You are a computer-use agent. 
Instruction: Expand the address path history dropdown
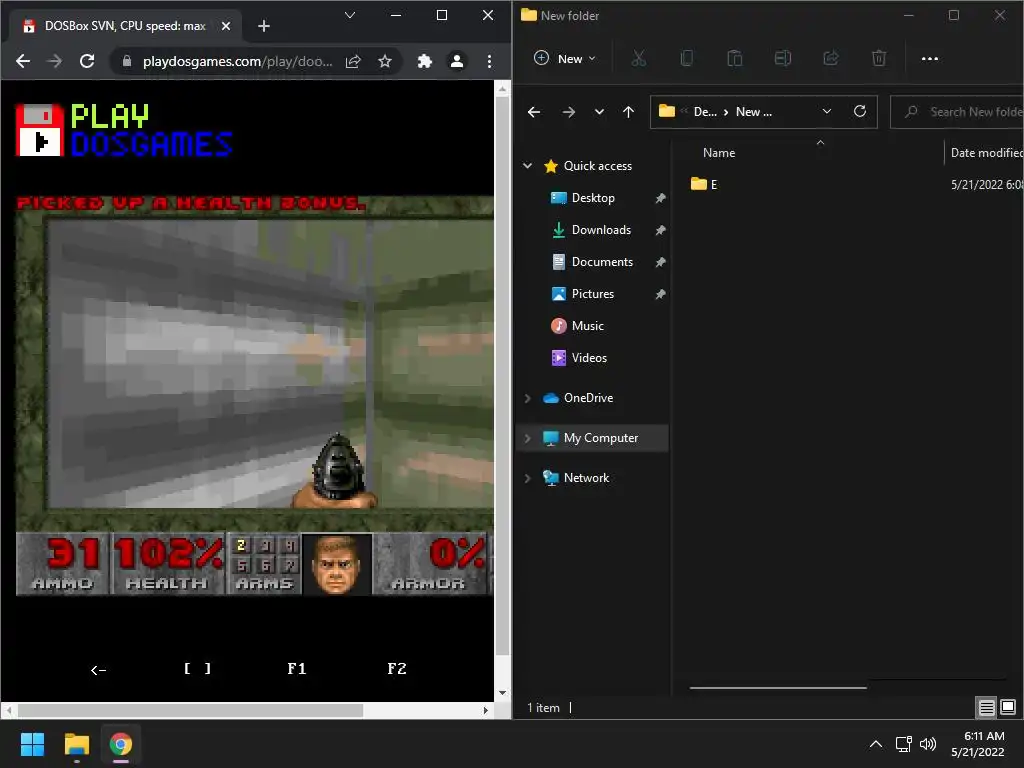pos(827,112)
